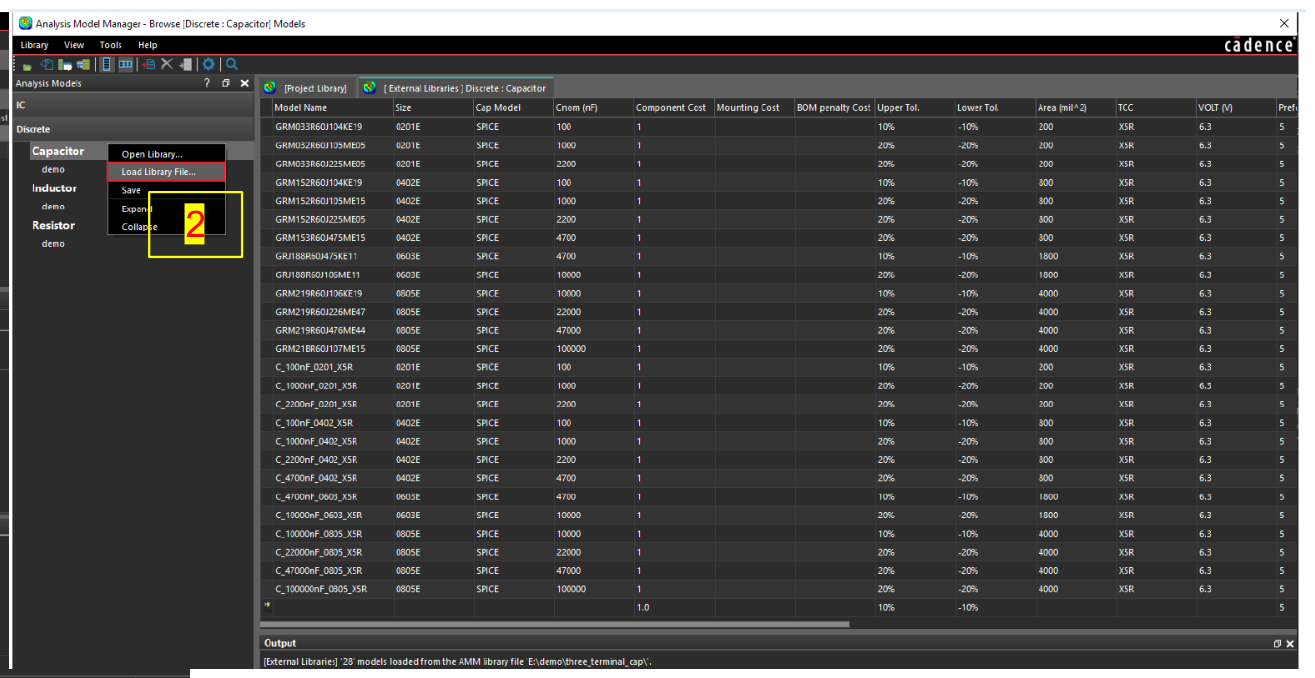Screen dimensions: 1315x678
Task: Sort by the BOM penalty Cost column header
Action: 834,107
